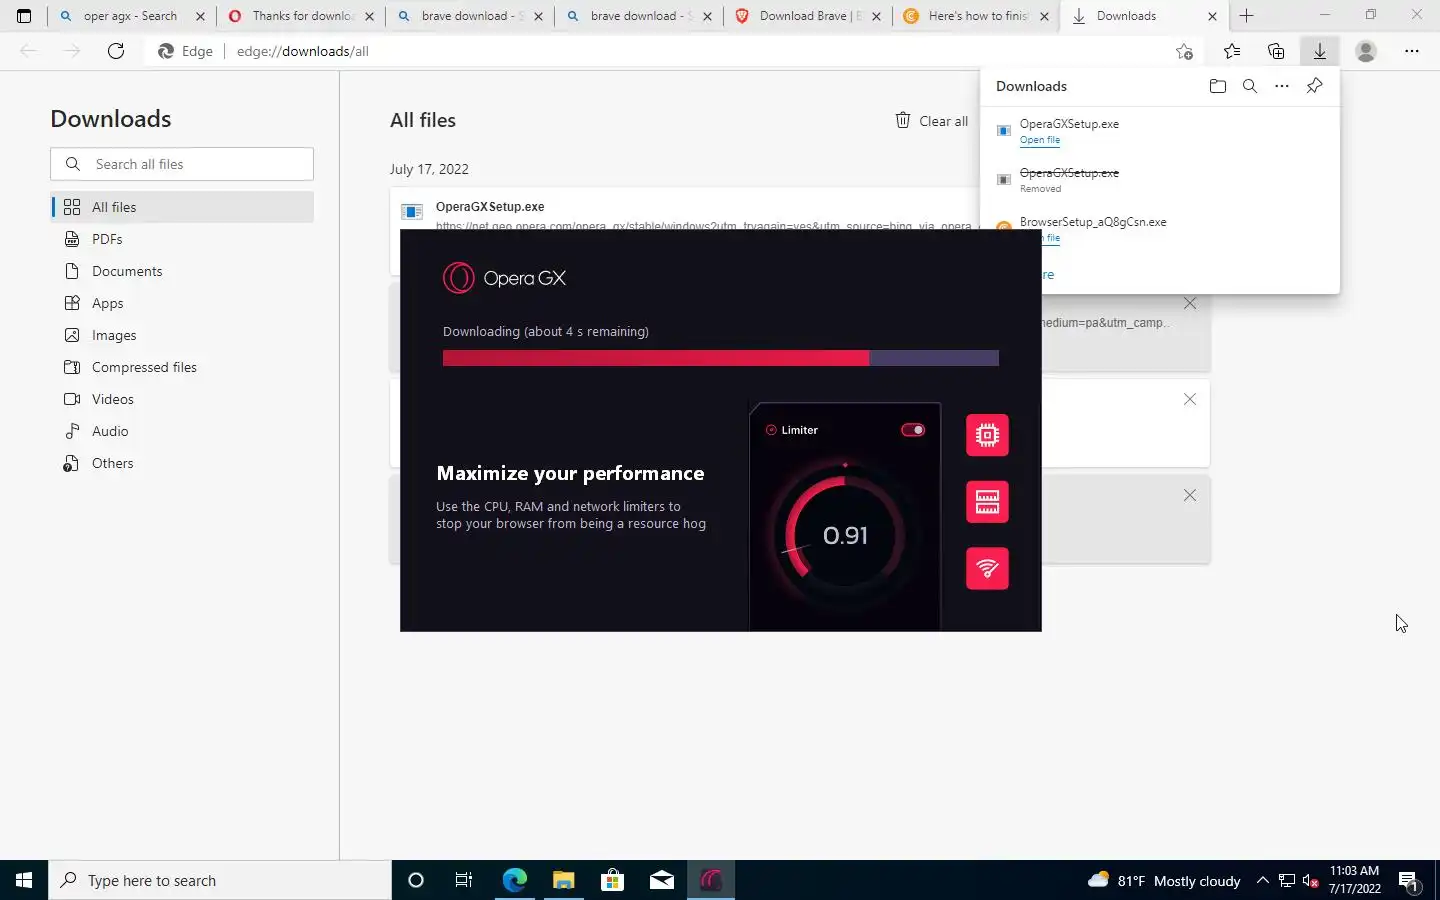Image resolution: width=1440 pixels, height=900 pixels.
Task: Click the RAM limiter icon in Opera GX installer
Action: [987, 502]
